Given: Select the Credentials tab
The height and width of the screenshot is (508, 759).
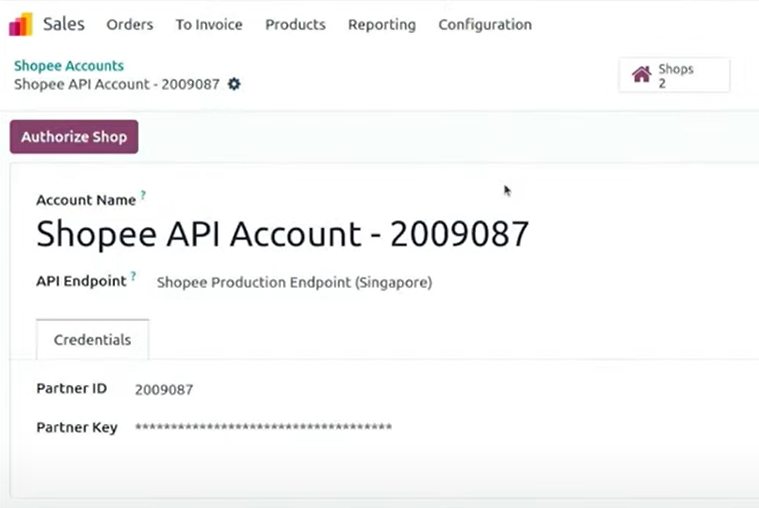Looking at the screenshot, I should [x=92, y=339].
